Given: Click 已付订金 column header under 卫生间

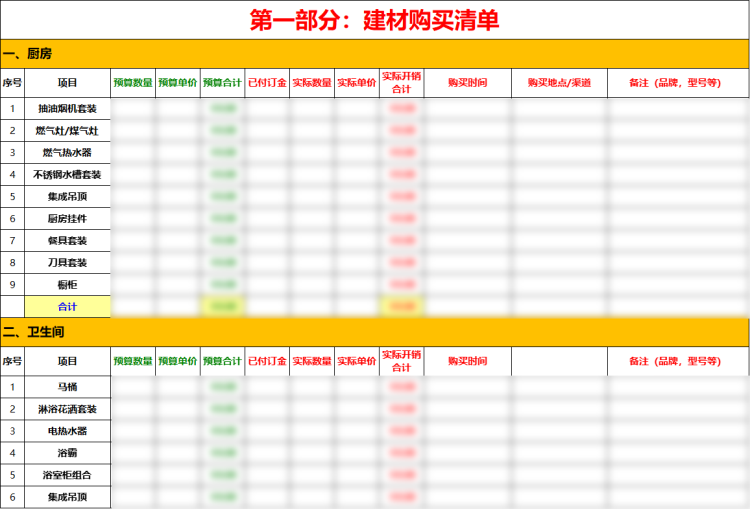Looking at the screenshot, I should [267, 361].
